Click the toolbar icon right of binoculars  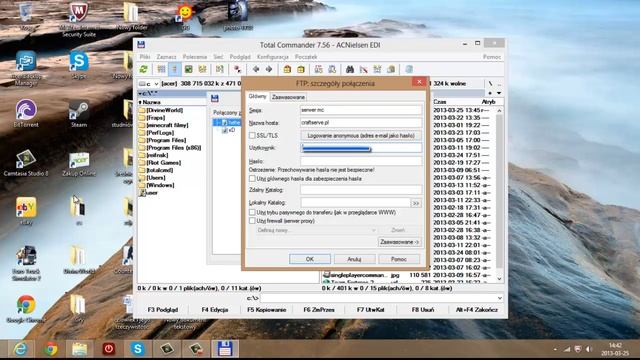pyautogui.click(x=364, y=69)
